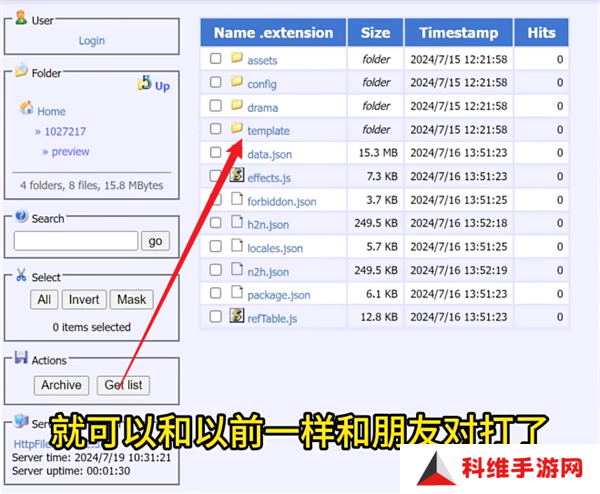Click timestamp 2024/7/16 13:52:18
The image size is (600, 494).
pos(459,223)
